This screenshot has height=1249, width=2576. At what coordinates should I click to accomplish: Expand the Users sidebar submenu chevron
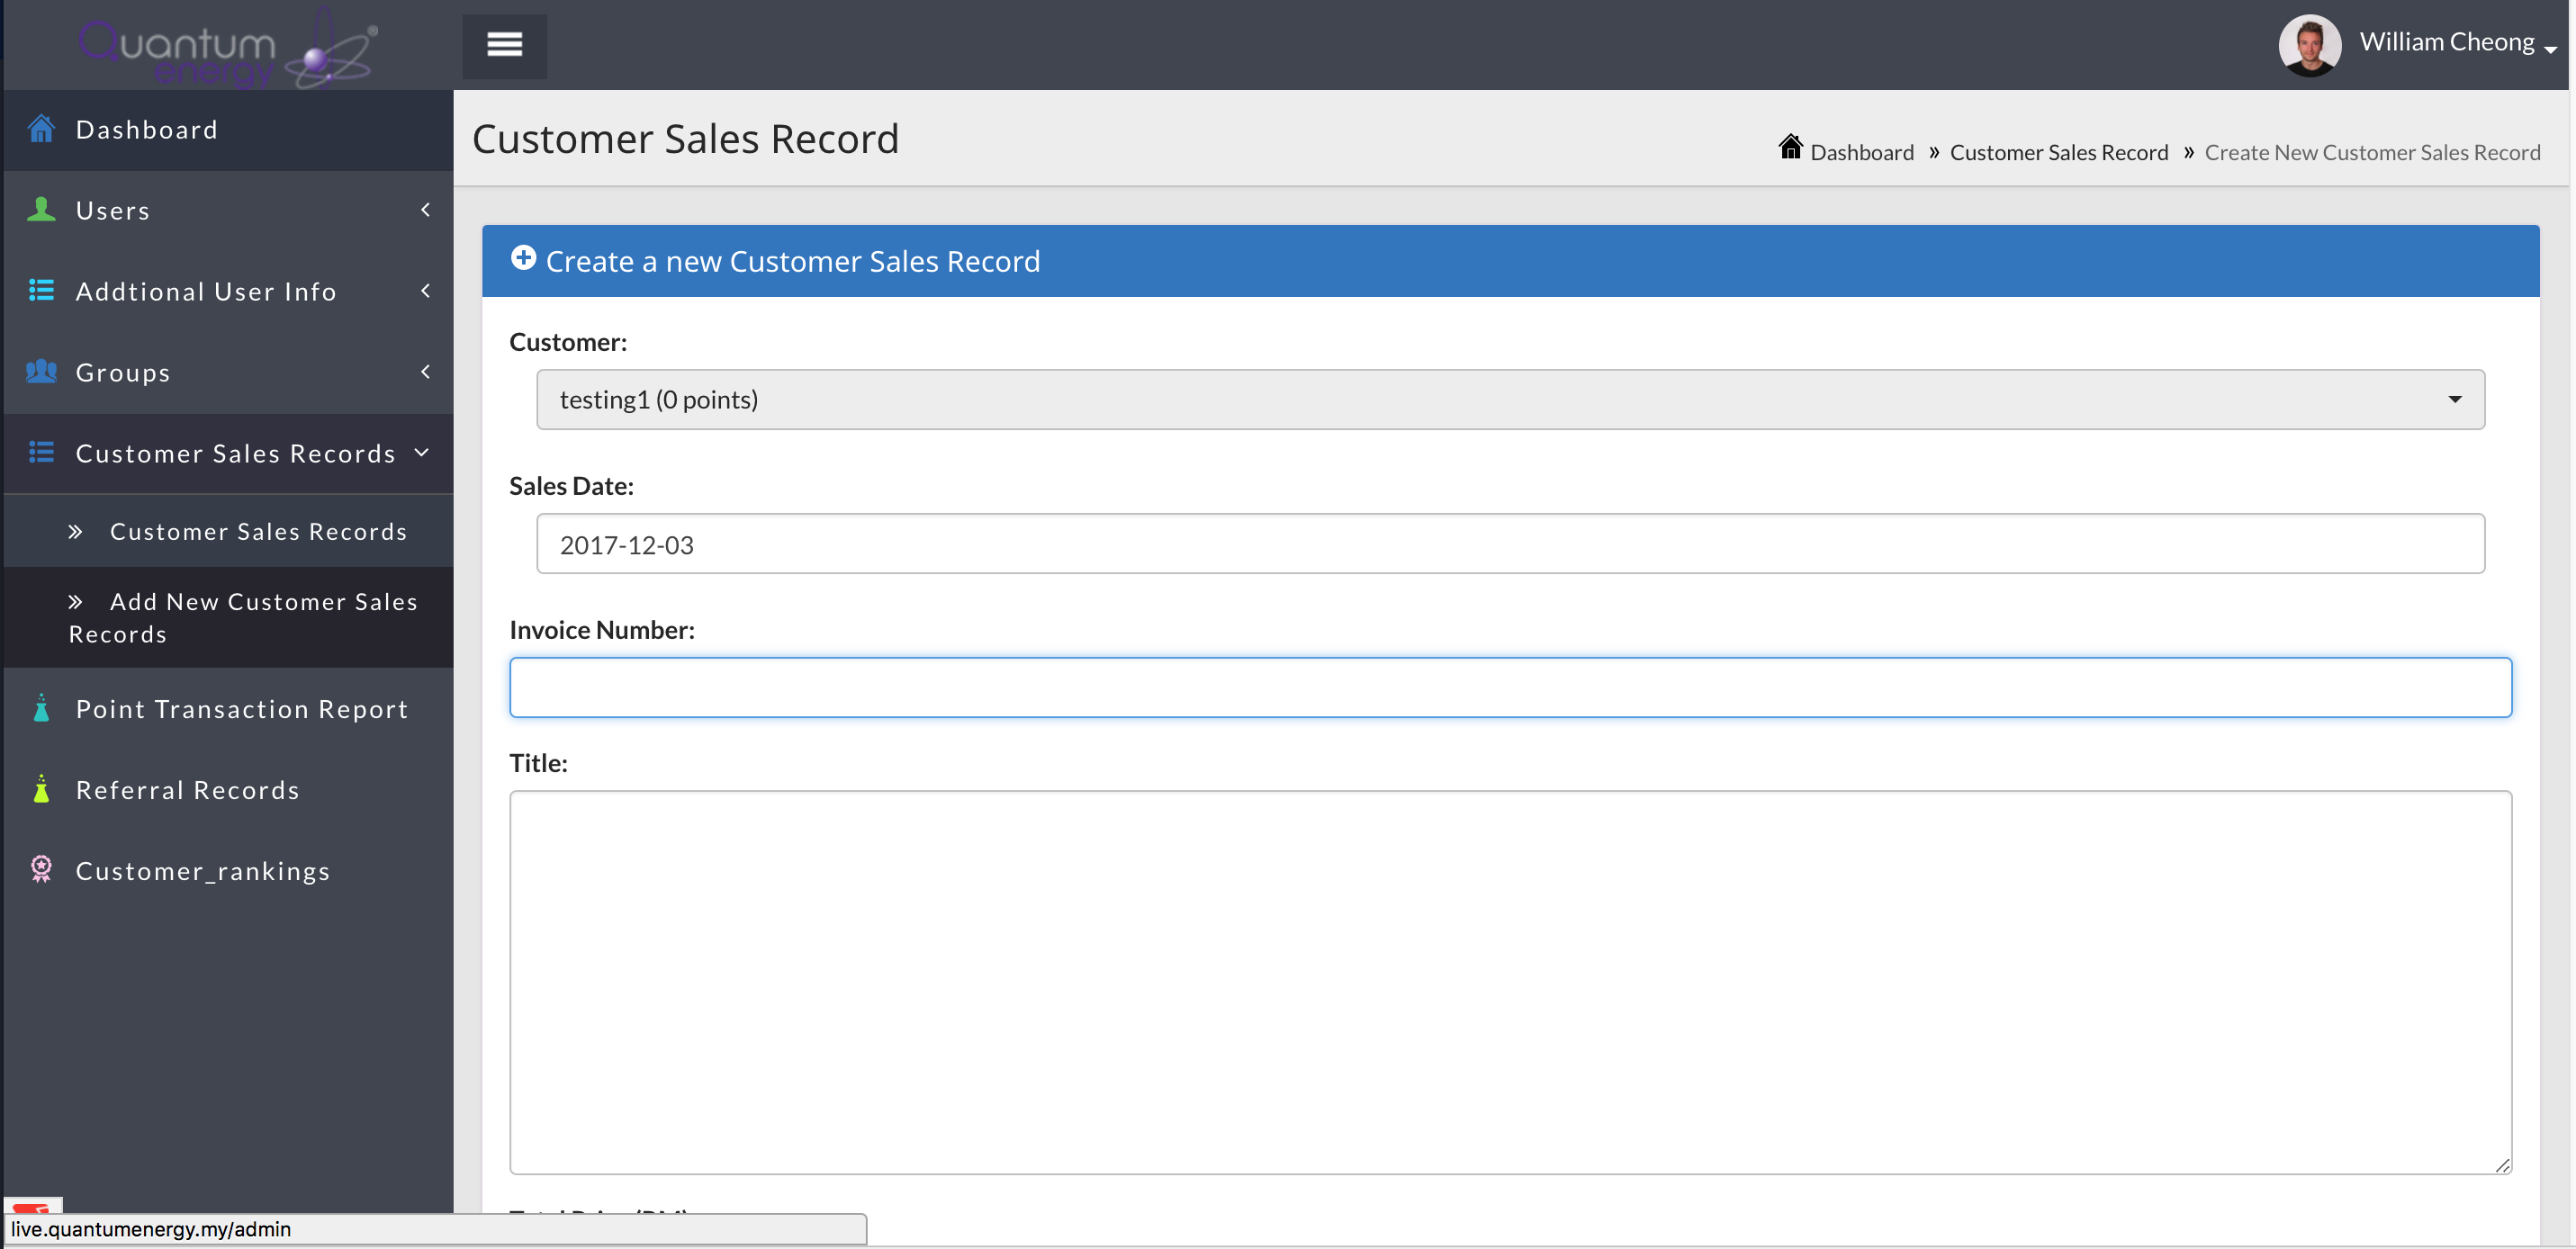point(425,210)
